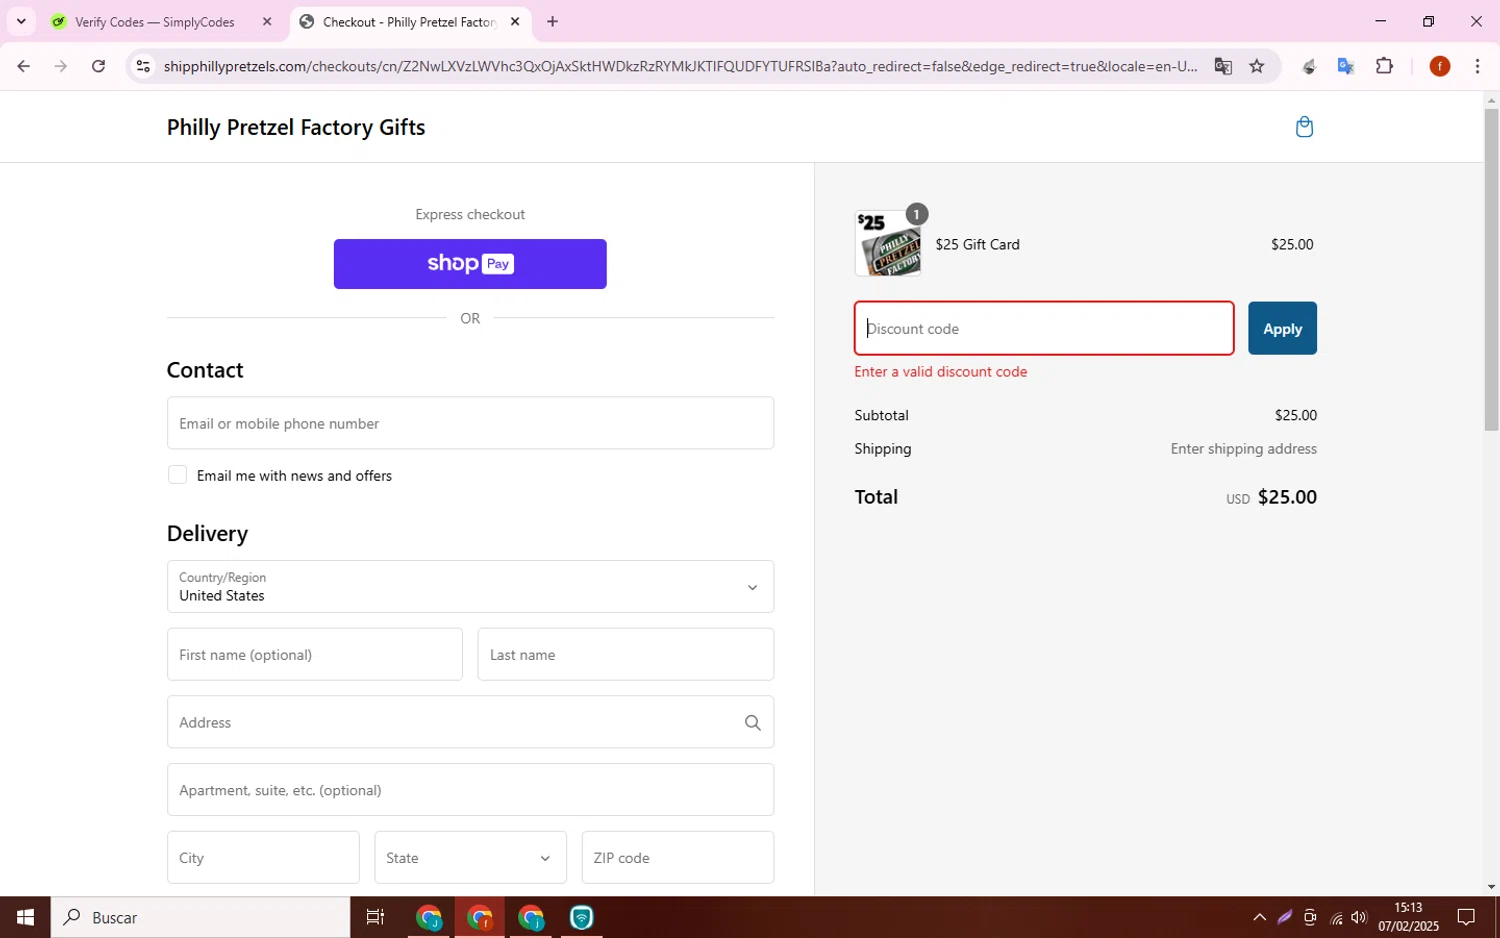Open the active Chrome window in the taskbar
This screenshot has height=938, width=1500.
coord(480,917)
